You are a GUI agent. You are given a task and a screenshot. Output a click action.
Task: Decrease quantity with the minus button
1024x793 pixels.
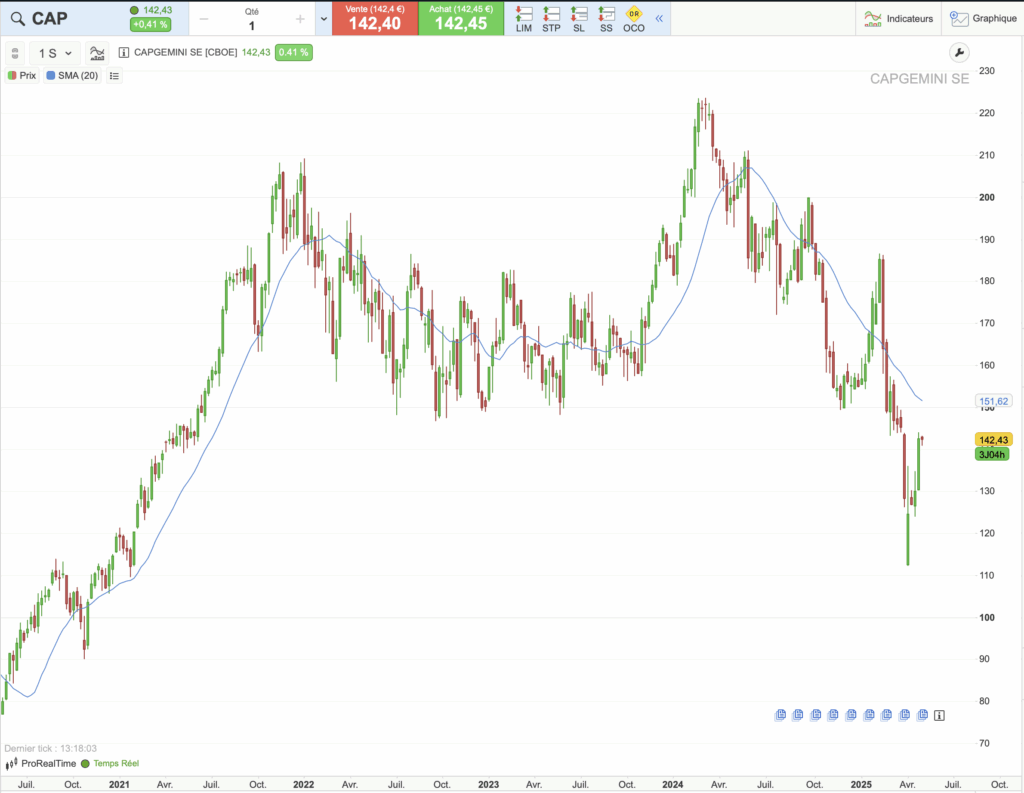[204, 19]
